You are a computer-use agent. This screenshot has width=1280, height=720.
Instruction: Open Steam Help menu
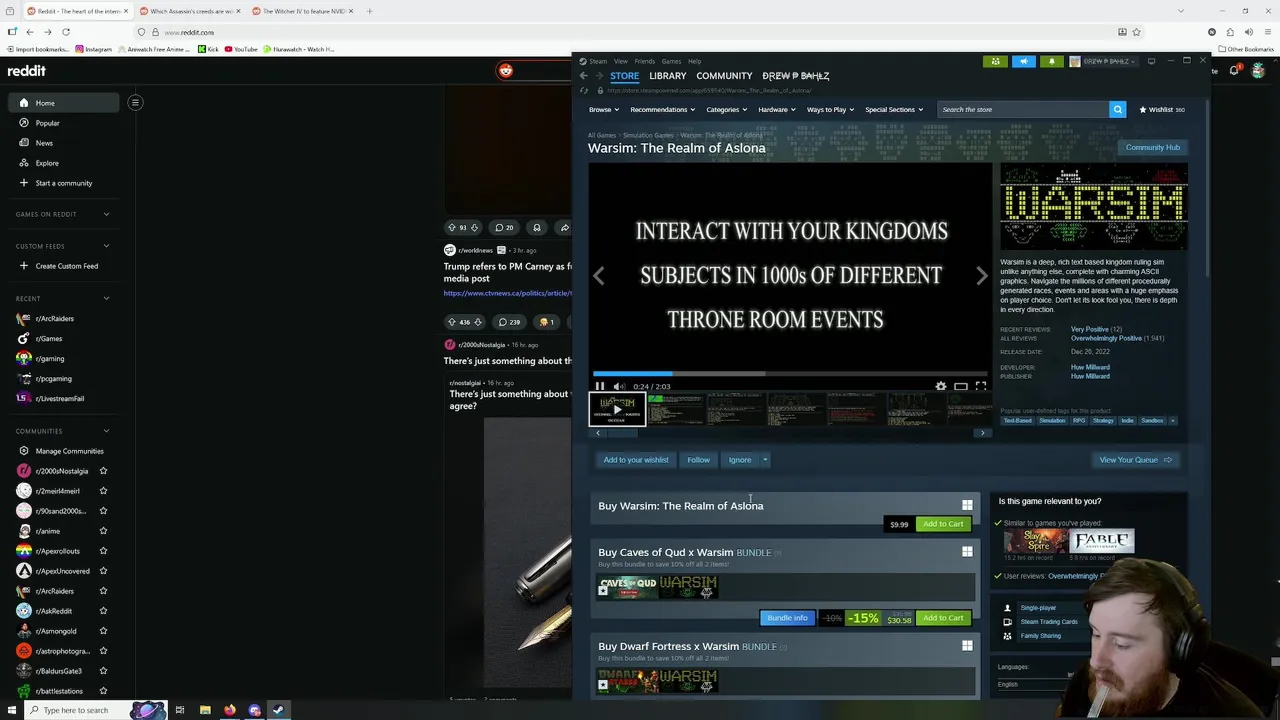point(694,61)
